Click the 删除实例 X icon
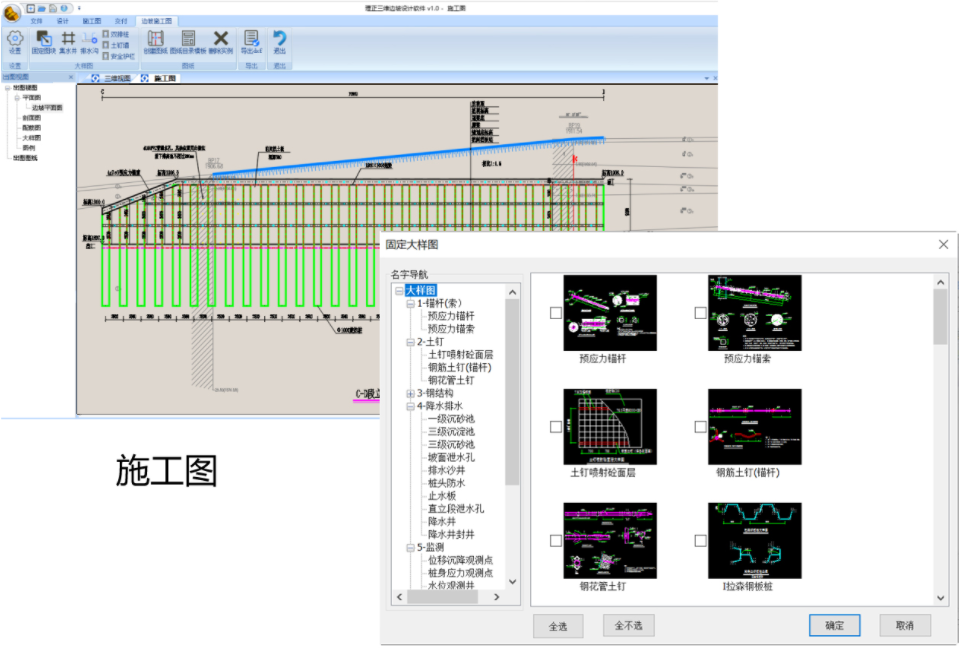 [x=221, y=39]
